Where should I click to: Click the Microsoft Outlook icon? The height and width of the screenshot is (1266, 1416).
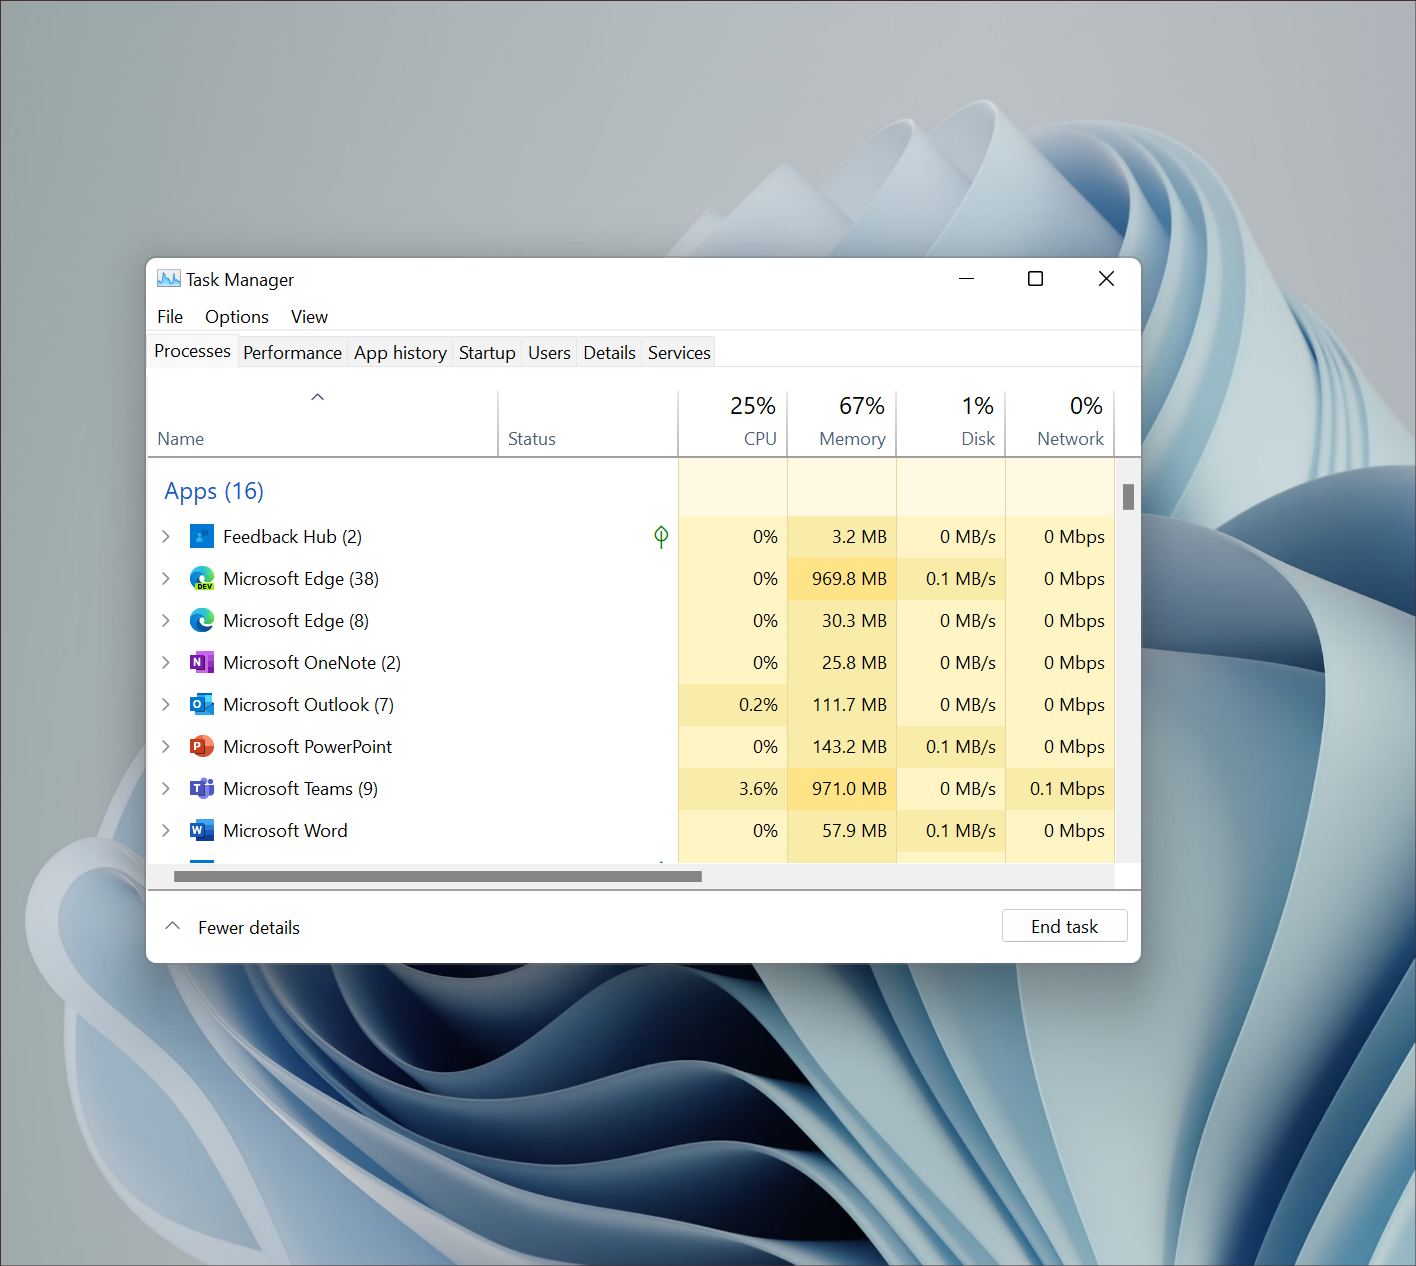click(202, 705)
